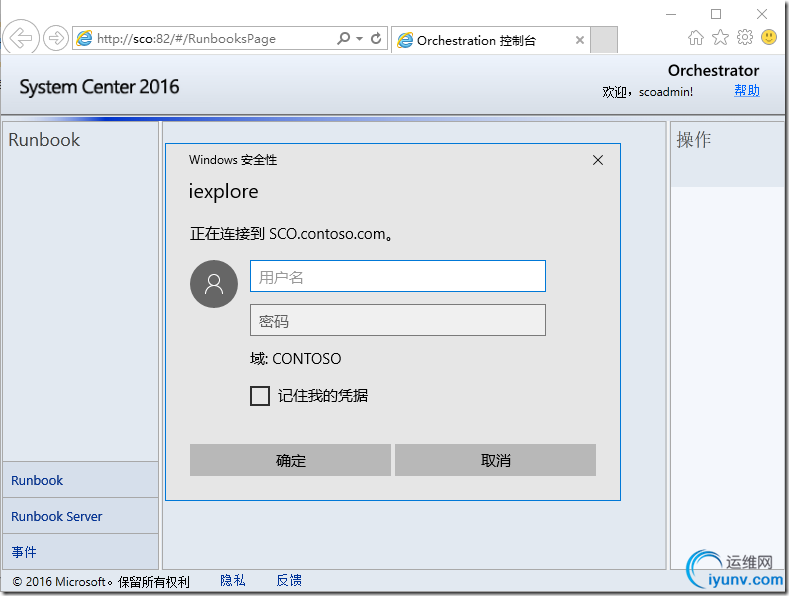The height and width of the screenshot is (596, 789).
Task: Click the 密码 password field
Action: pos(398,320)
